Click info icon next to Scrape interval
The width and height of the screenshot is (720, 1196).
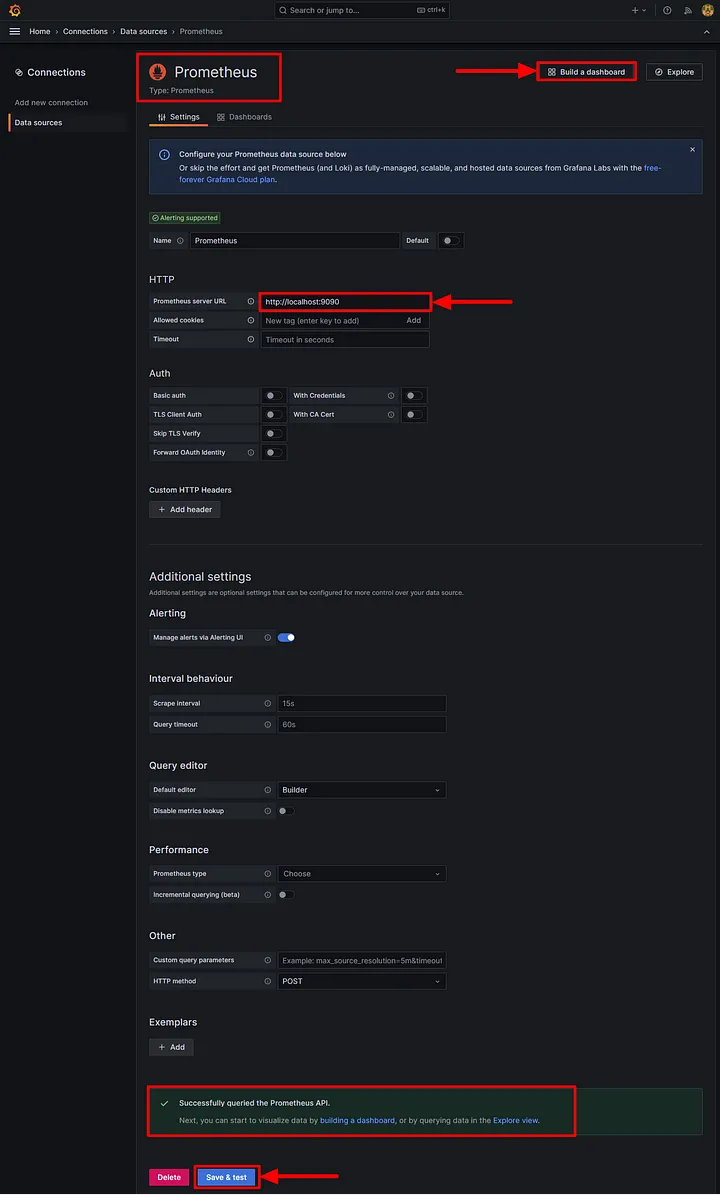click(x=267, y=703)
